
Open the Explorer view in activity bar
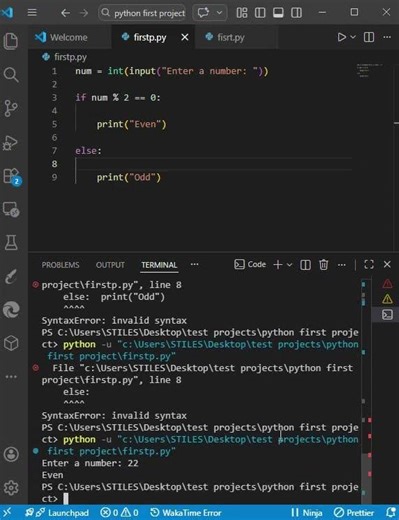click(x=11, y=41)
